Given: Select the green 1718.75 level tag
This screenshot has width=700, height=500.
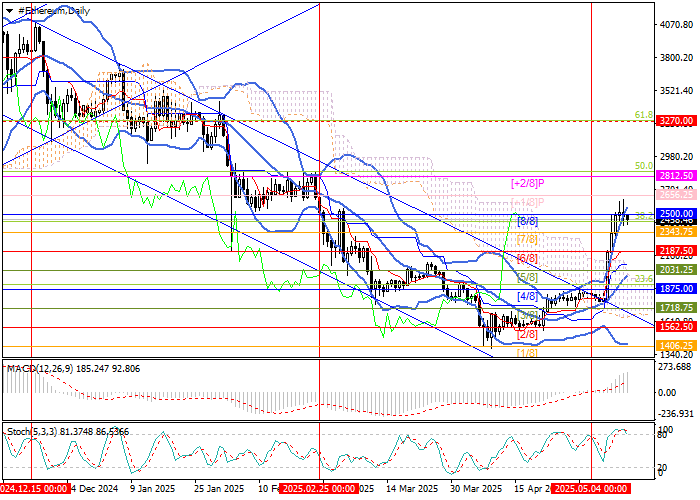Looking at the screenshot, I should [676, 307].
